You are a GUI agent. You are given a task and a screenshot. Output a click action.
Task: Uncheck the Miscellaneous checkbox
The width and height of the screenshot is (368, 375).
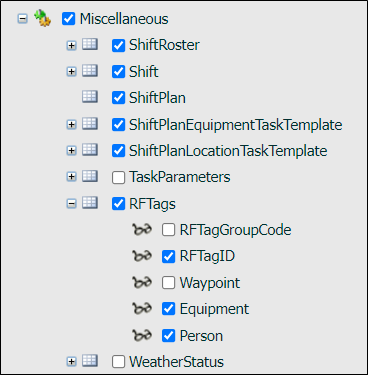point(69,19)
